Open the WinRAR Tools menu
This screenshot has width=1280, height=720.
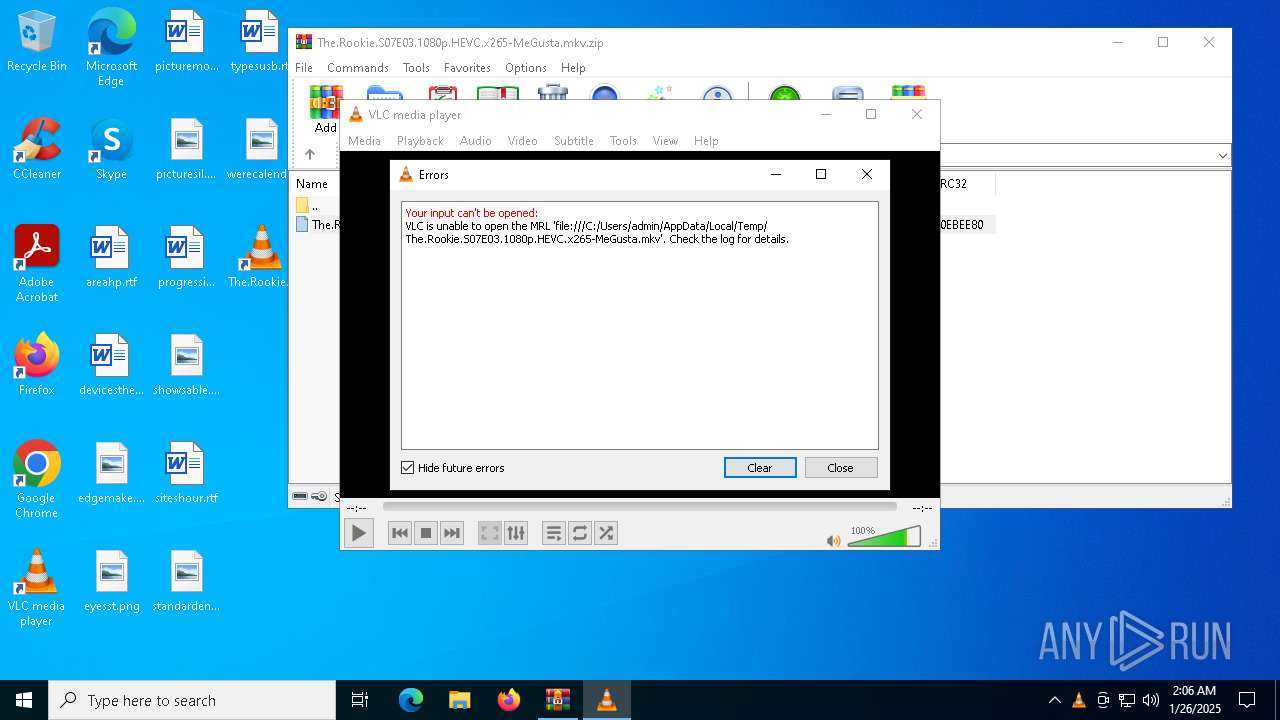pyautogui.click(x=416, y=68)
